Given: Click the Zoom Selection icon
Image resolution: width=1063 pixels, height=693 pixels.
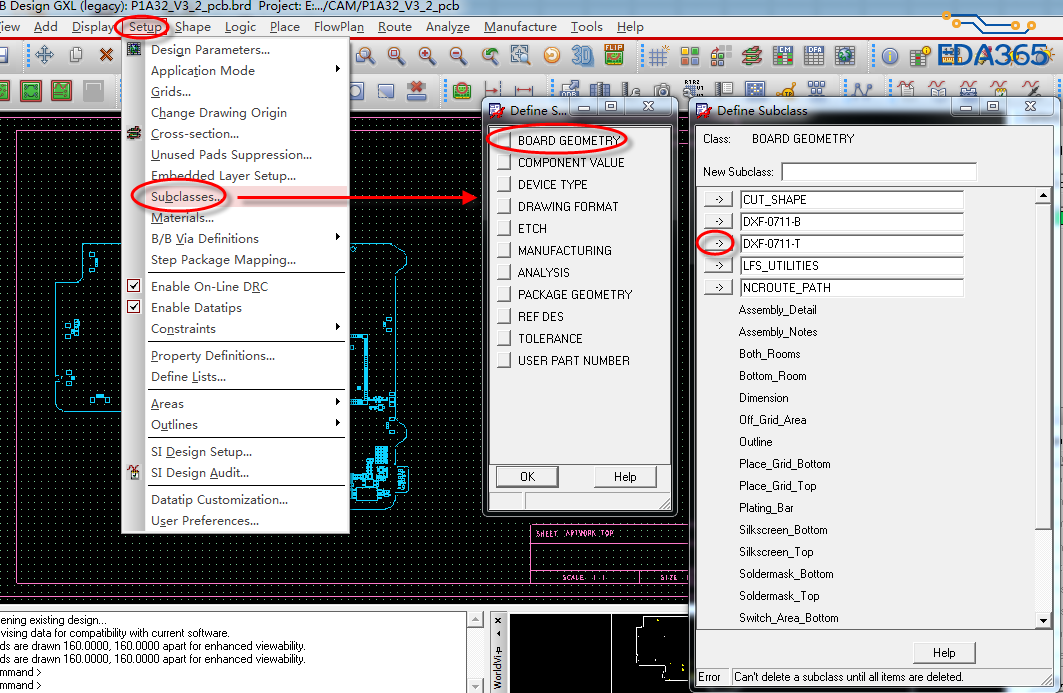Looking at the screenshot, I should pos(521,56).
